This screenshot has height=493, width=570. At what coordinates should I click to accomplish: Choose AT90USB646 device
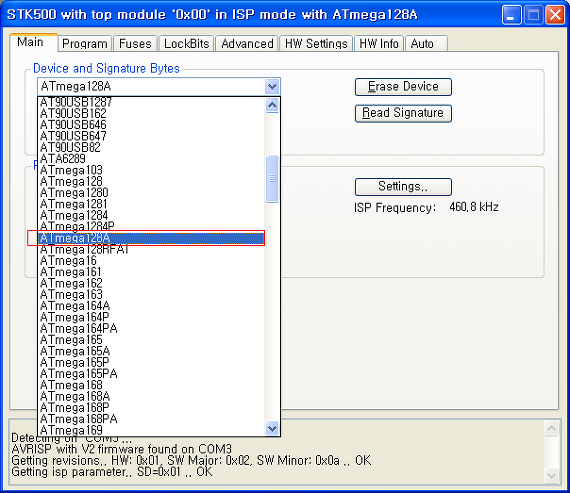point(151,125)
